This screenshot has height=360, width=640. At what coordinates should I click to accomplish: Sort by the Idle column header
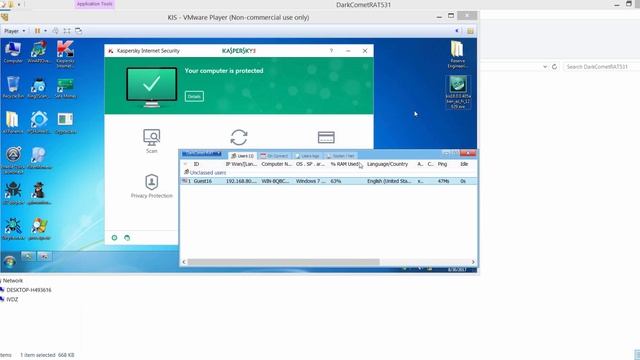tap(464, 164)
